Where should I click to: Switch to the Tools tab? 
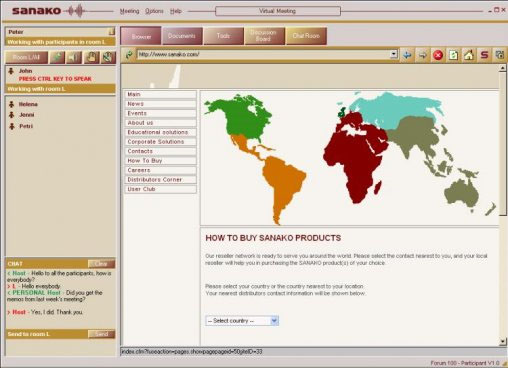click(223, 36)
